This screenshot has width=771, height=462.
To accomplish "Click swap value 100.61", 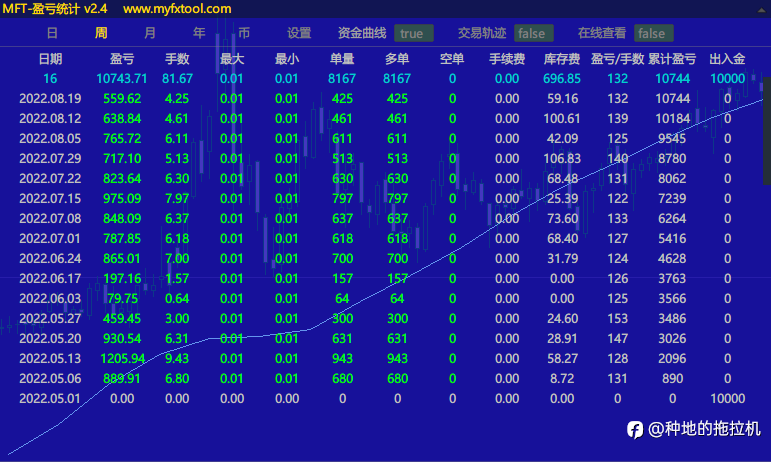I will point(562,119).
